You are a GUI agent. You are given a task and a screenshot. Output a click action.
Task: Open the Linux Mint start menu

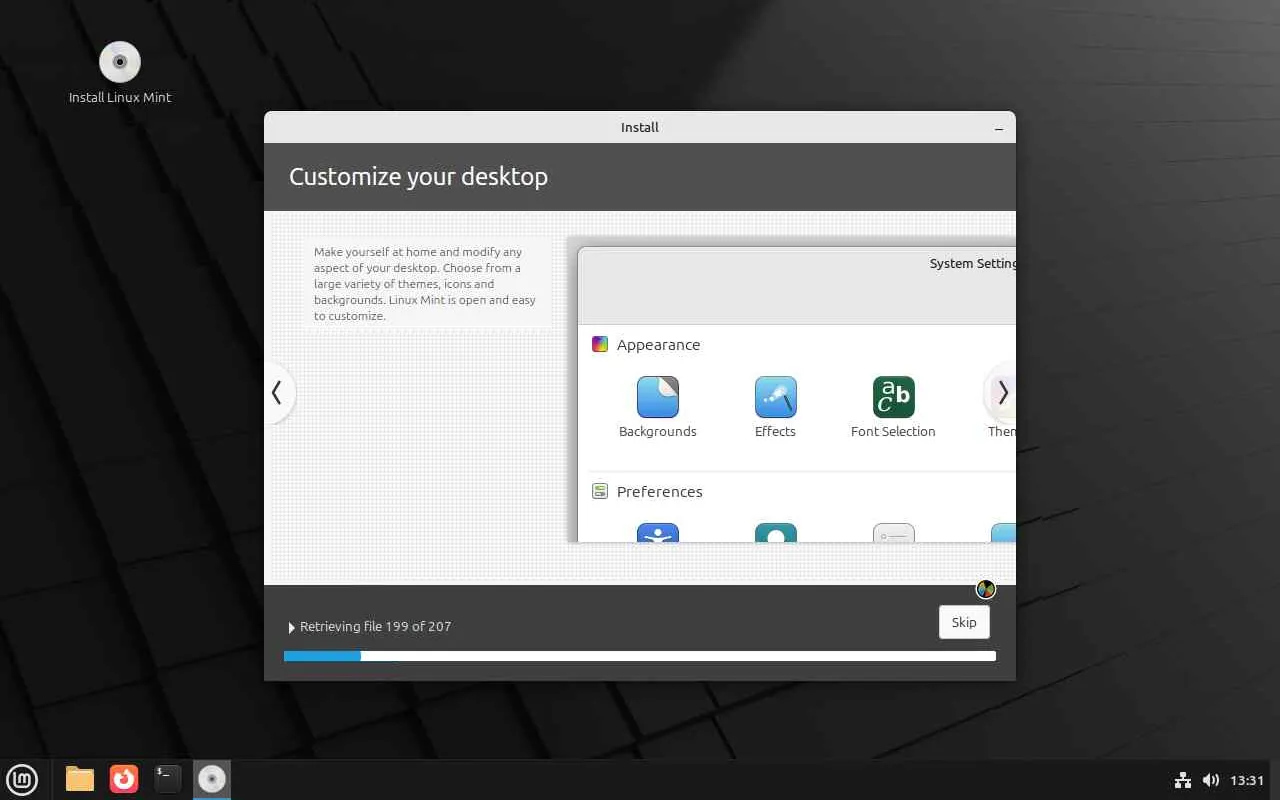click(22, 779)
